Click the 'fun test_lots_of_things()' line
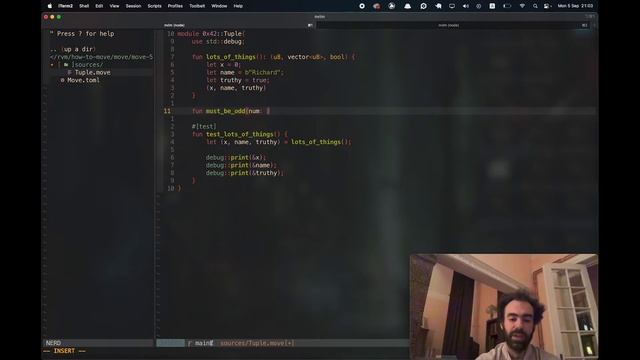Viewport: 640px width, 360px height. tap(240, 134)
